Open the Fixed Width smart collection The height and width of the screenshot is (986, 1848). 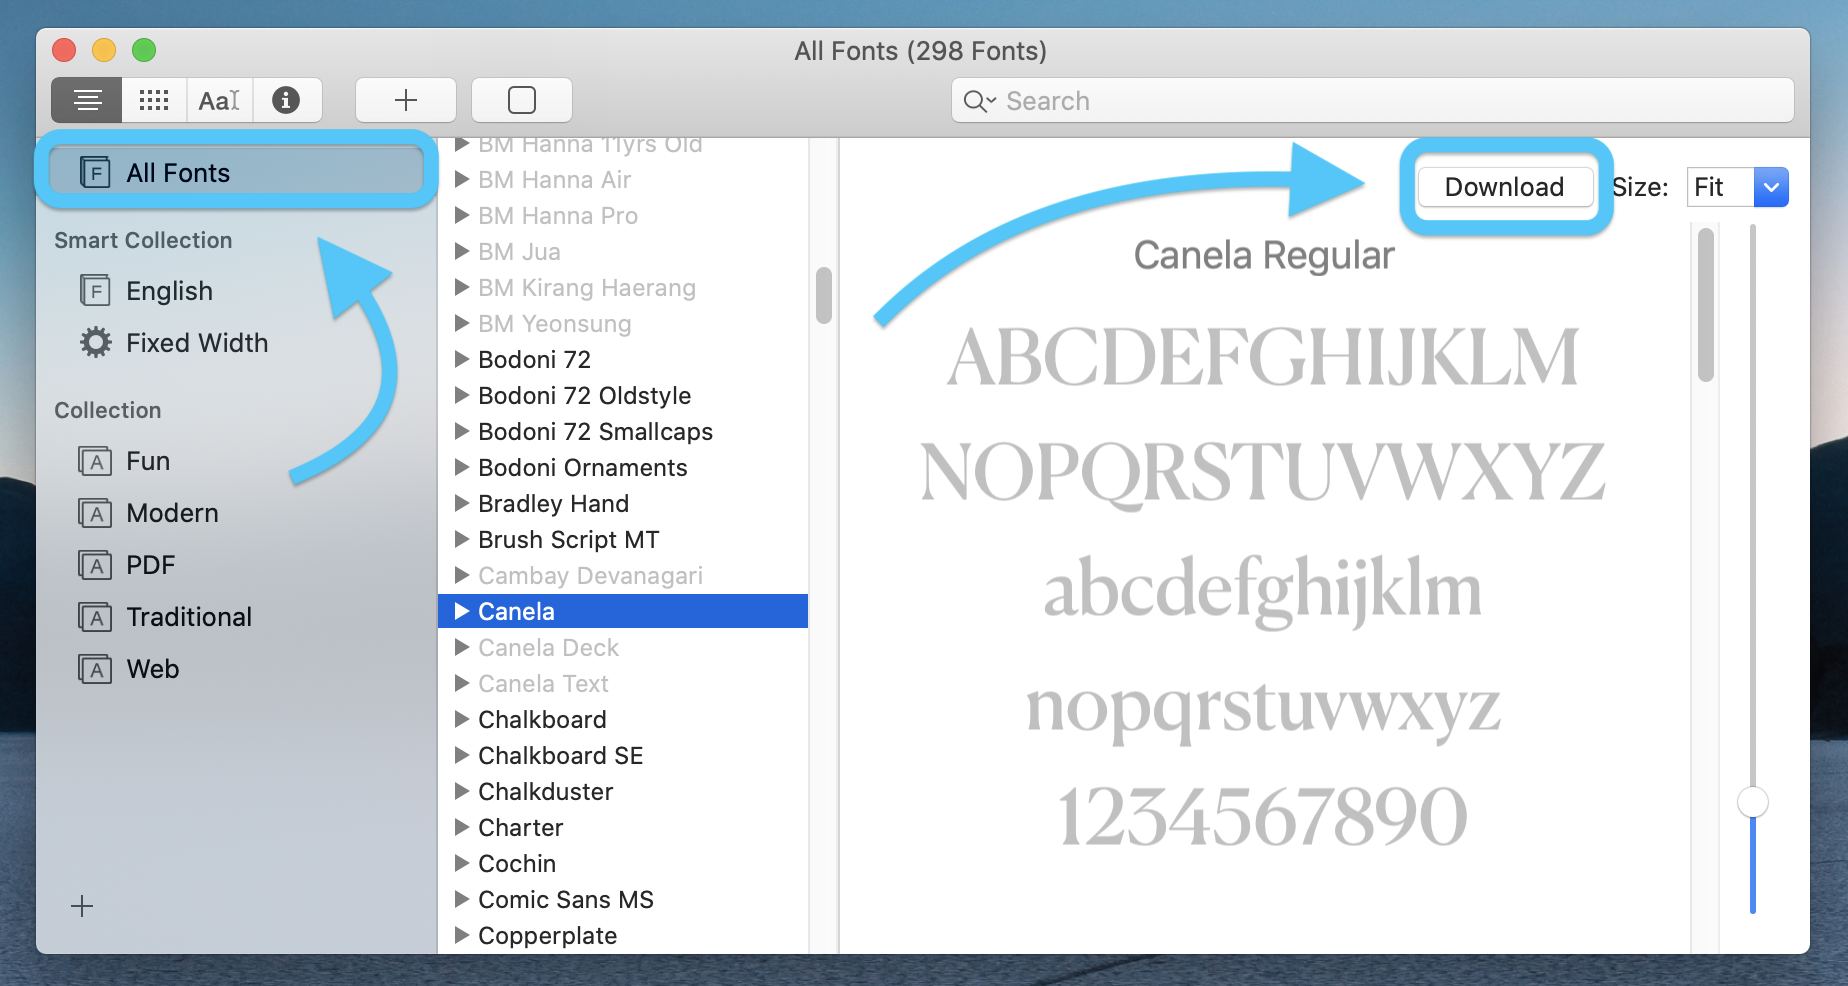tap(197, 343)
